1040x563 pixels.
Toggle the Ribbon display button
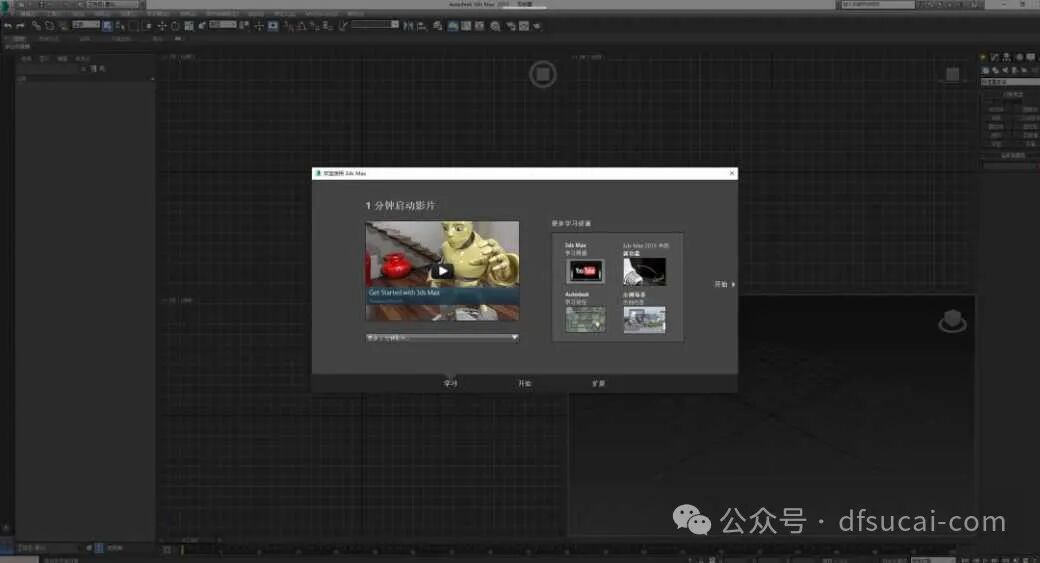coord(453,26)
